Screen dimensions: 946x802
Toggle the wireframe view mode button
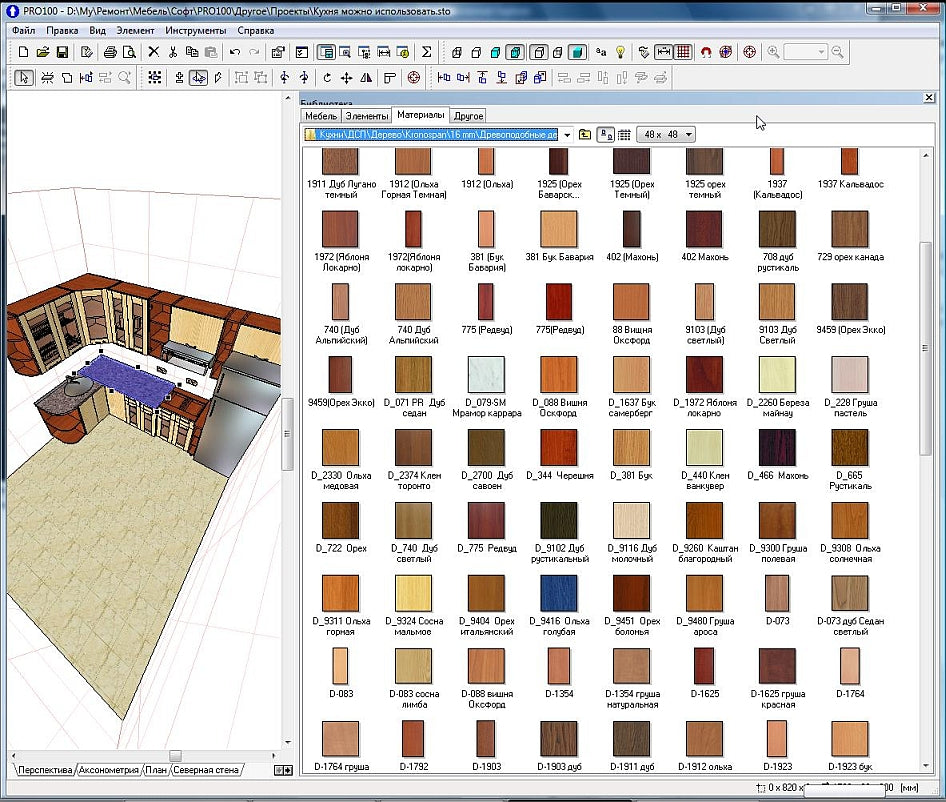(457, 53)
